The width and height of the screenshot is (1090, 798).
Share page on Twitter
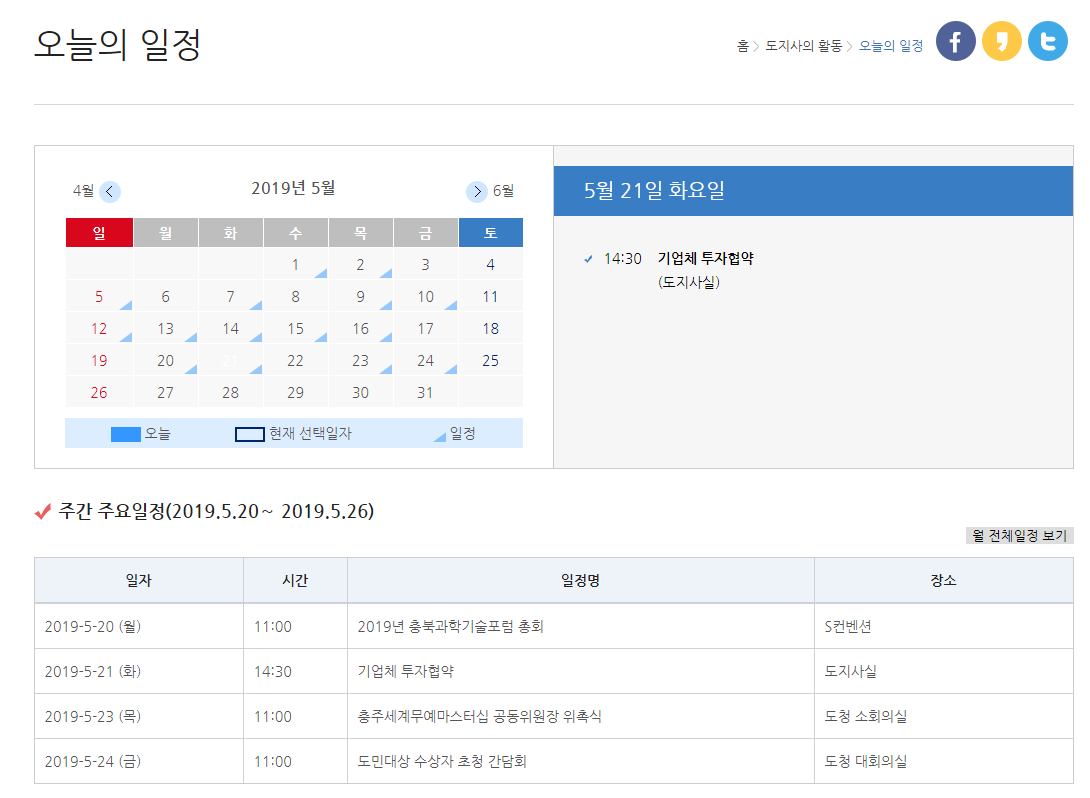click(x=1048, y=41)
